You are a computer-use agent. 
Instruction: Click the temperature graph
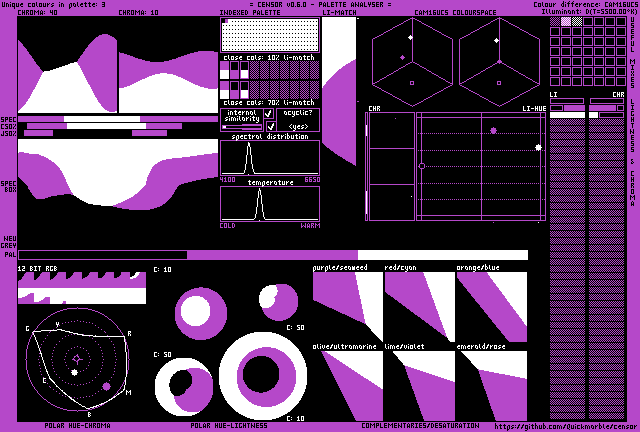(x=270, y=204)
